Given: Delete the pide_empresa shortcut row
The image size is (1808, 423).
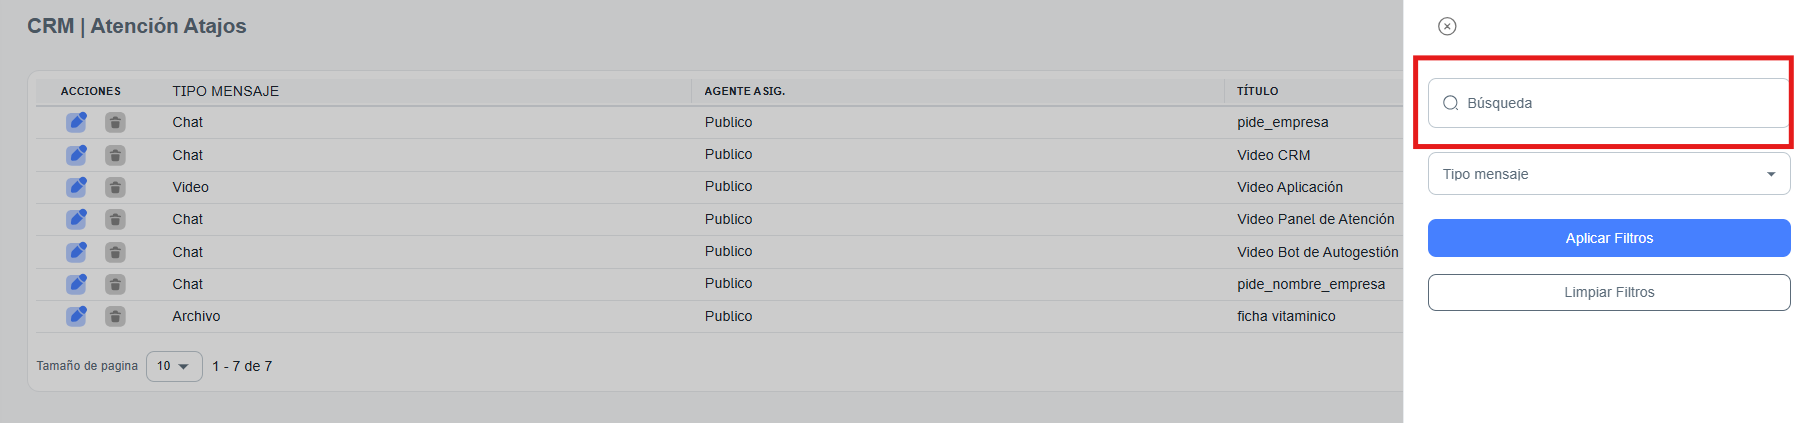Looking at the screenshot, I should 116,122.
